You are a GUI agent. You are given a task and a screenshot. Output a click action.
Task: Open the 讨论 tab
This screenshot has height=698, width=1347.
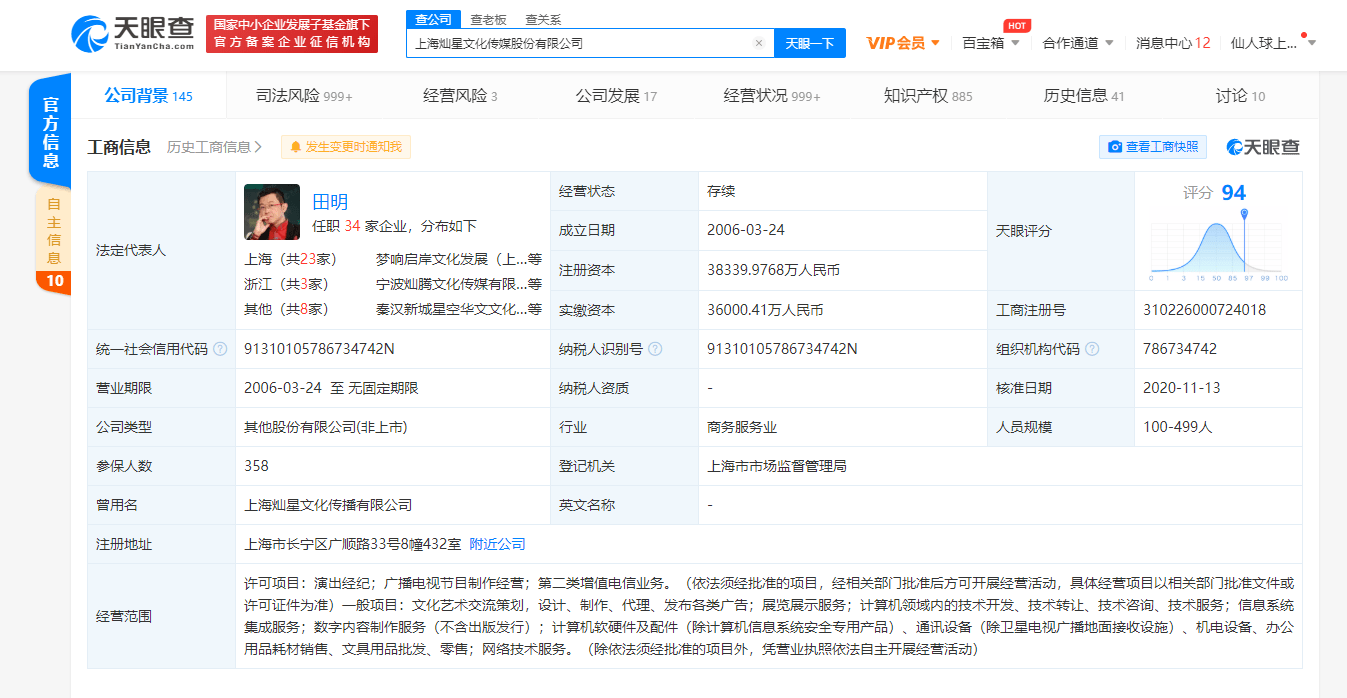point(1240,96)
